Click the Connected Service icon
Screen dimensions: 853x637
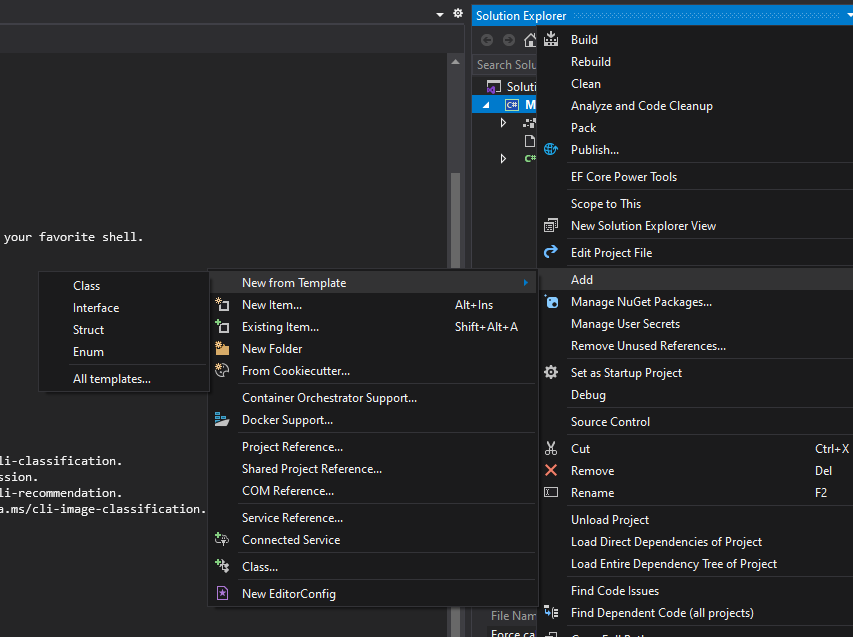(222, 539)
